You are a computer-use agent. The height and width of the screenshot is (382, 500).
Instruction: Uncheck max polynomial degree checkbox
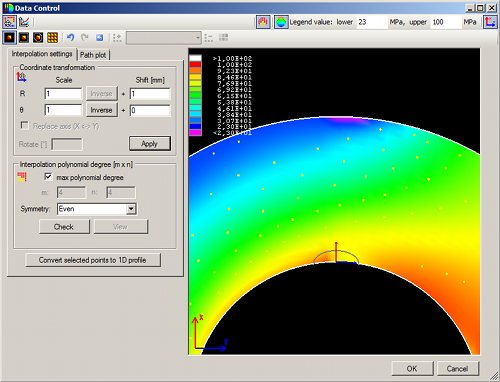(48, 177)
